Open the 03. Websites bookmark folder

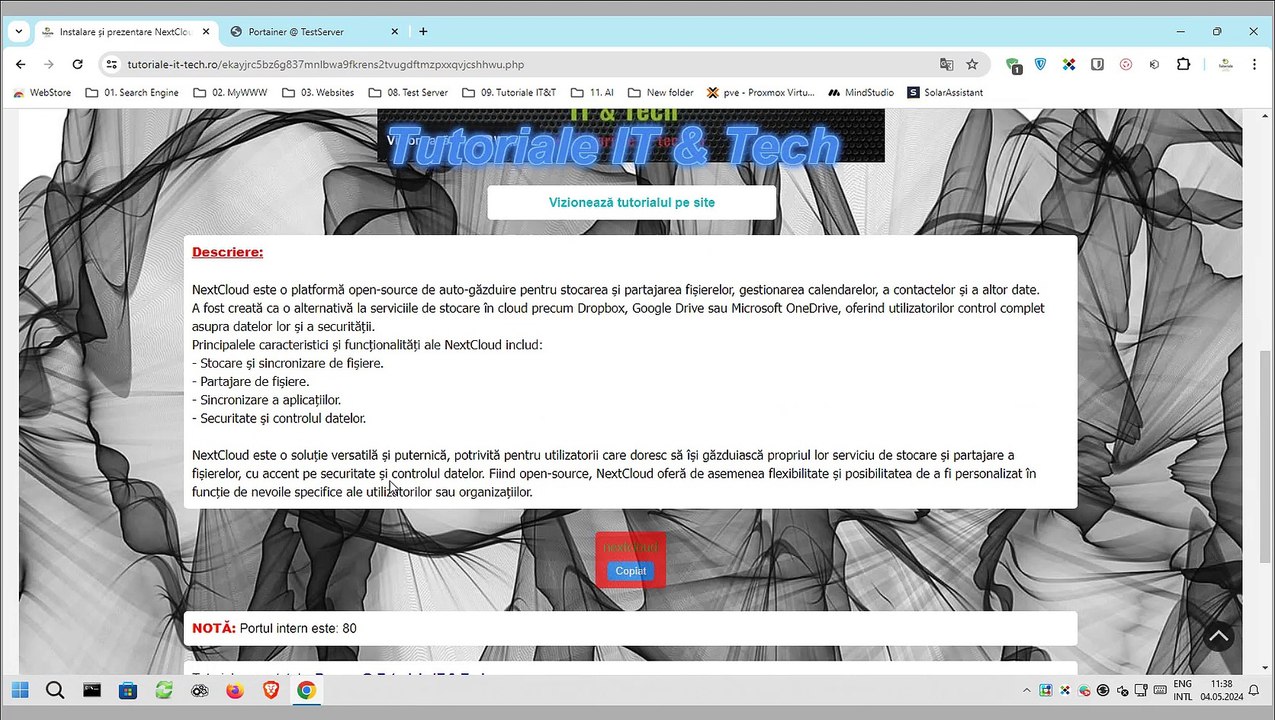[x=318, y=92]
